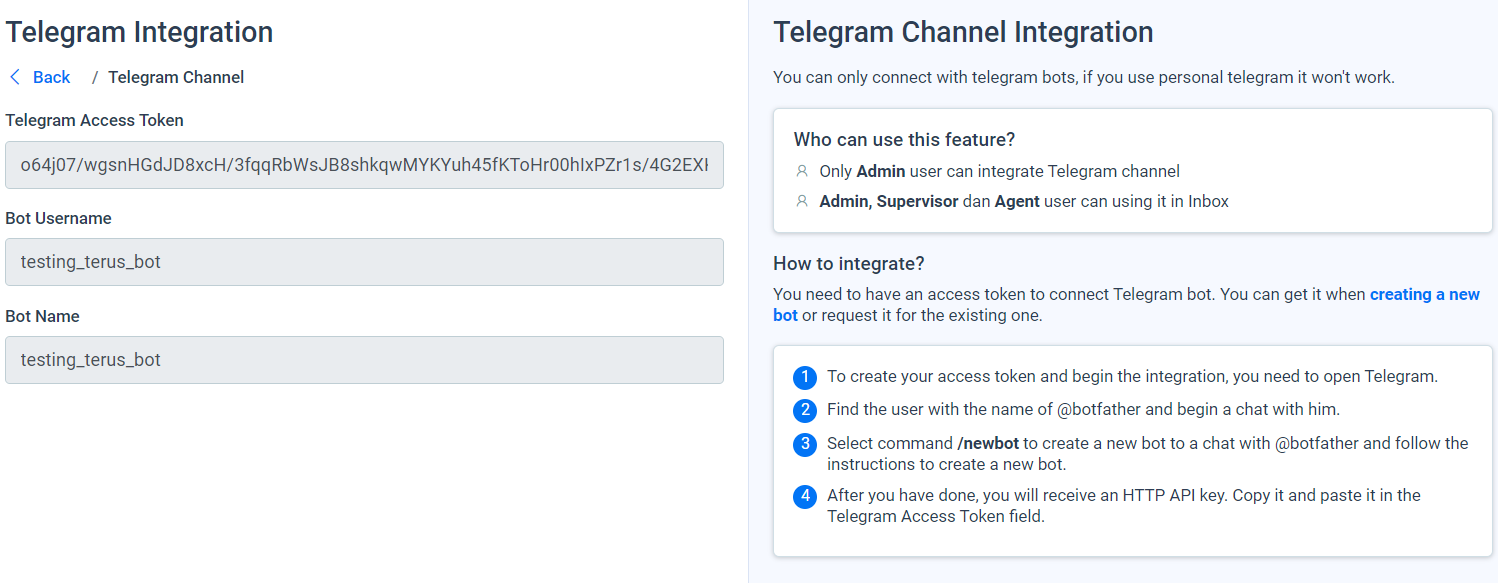Click the Telegram Integration page title
This screenshot has width=1498, height=583.
coord(139,31)
